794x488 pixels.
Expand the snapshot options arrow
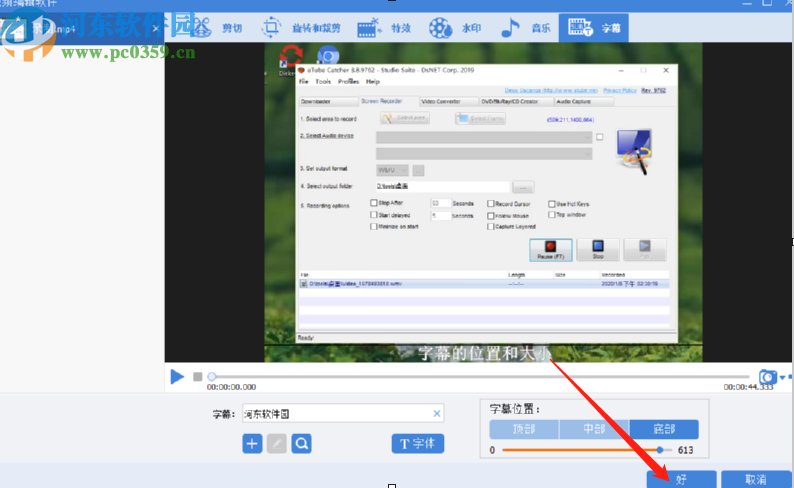pyautogui.click(x=782, y=378)
